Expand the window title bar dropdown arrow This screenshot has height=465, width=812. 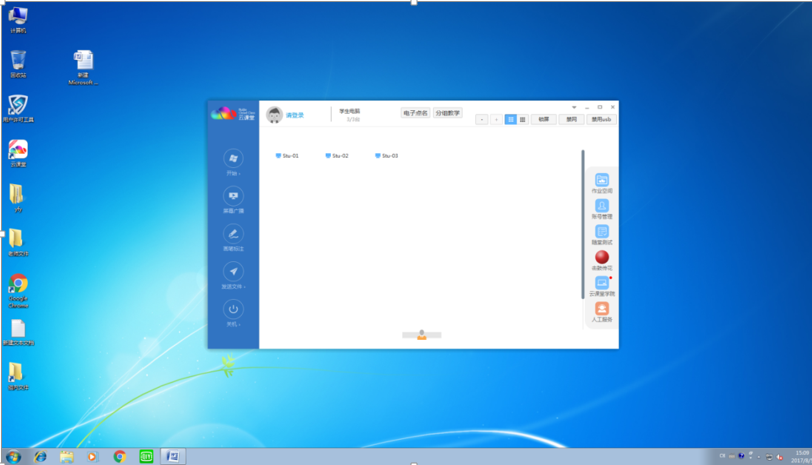point(574,106)
